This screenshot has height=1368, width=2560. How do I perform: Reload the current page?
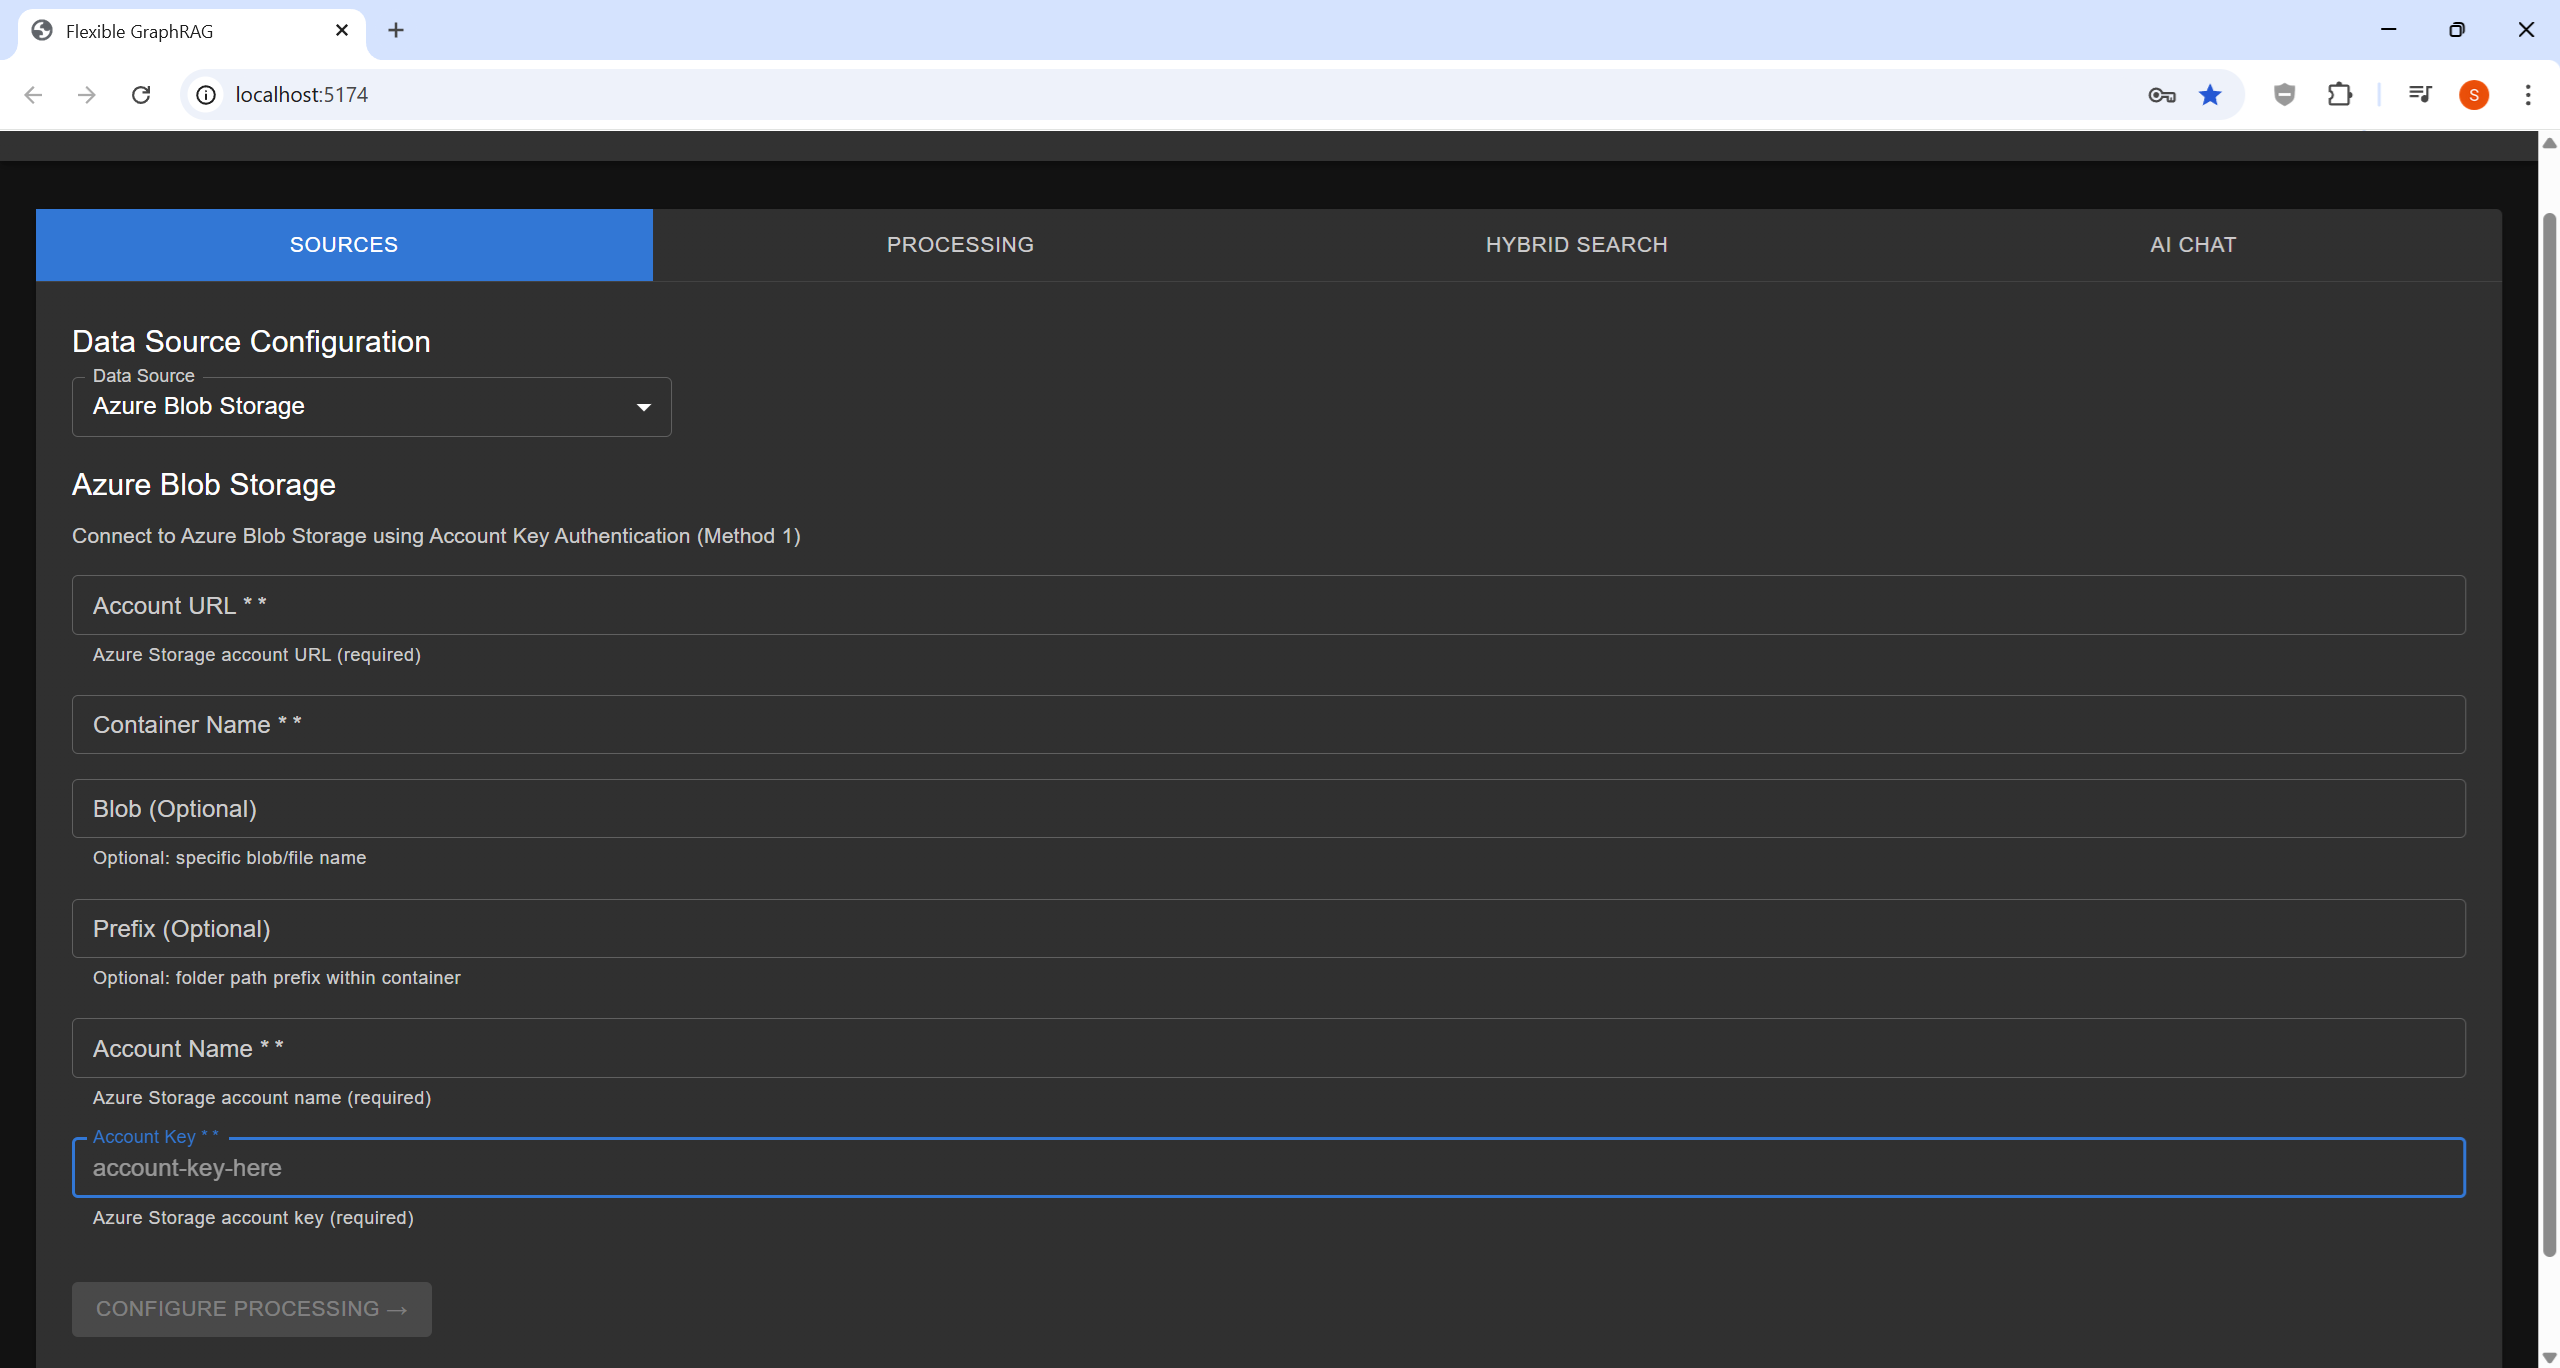142,94
